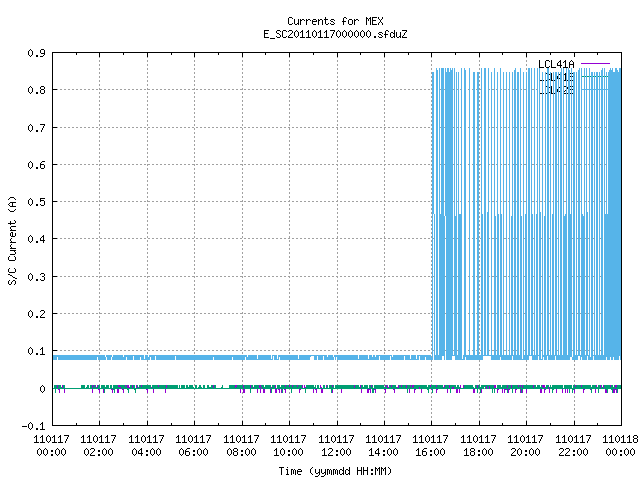The image size is (640, 480).
Task: Click the y-axis tick value "0.3"
Action: pos(36,277)
